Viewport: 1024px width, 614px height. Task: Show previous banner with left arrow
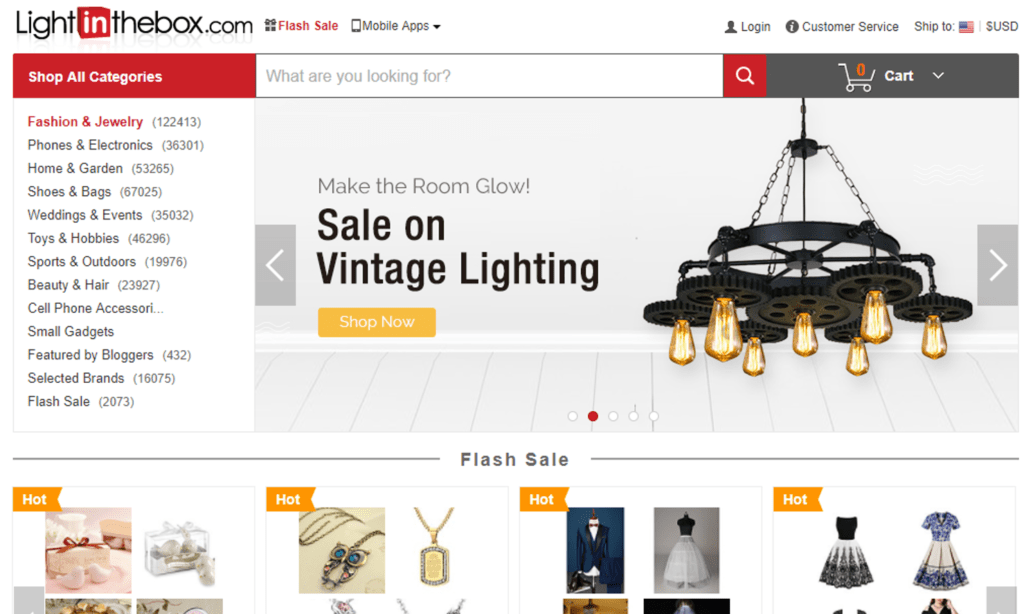(276, 265)
